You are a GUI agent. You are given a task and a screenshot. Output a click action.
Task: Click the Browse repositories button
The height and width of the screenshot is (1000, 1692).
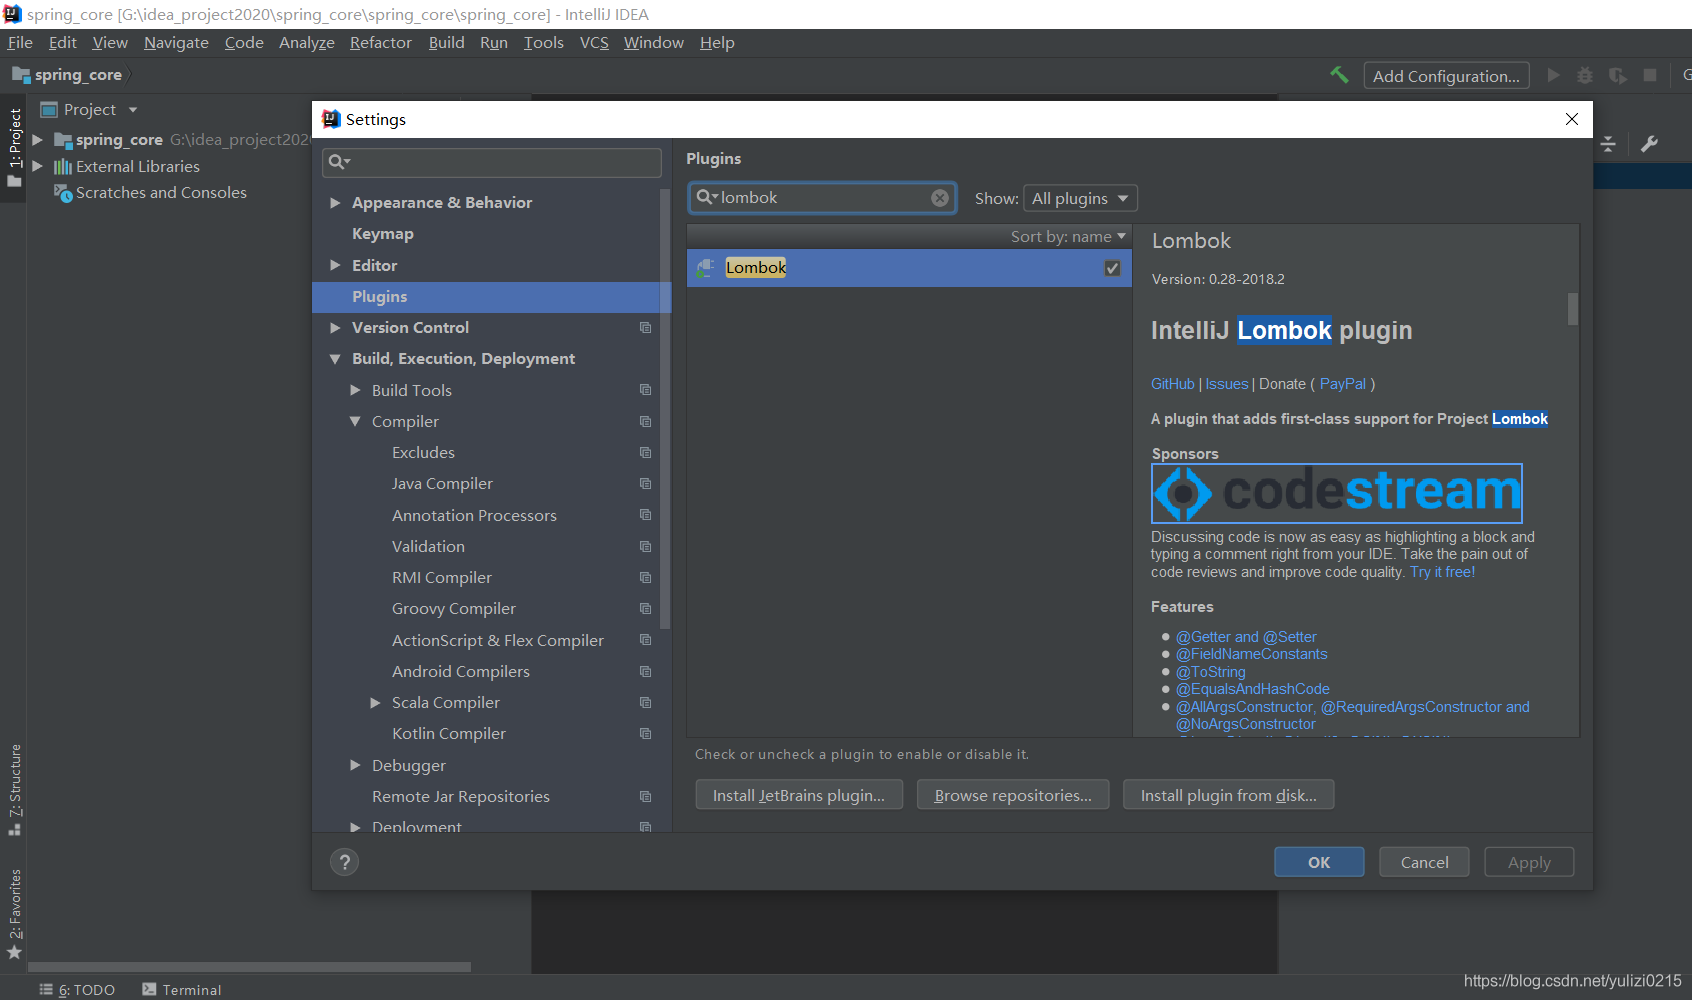point(1012,795)
